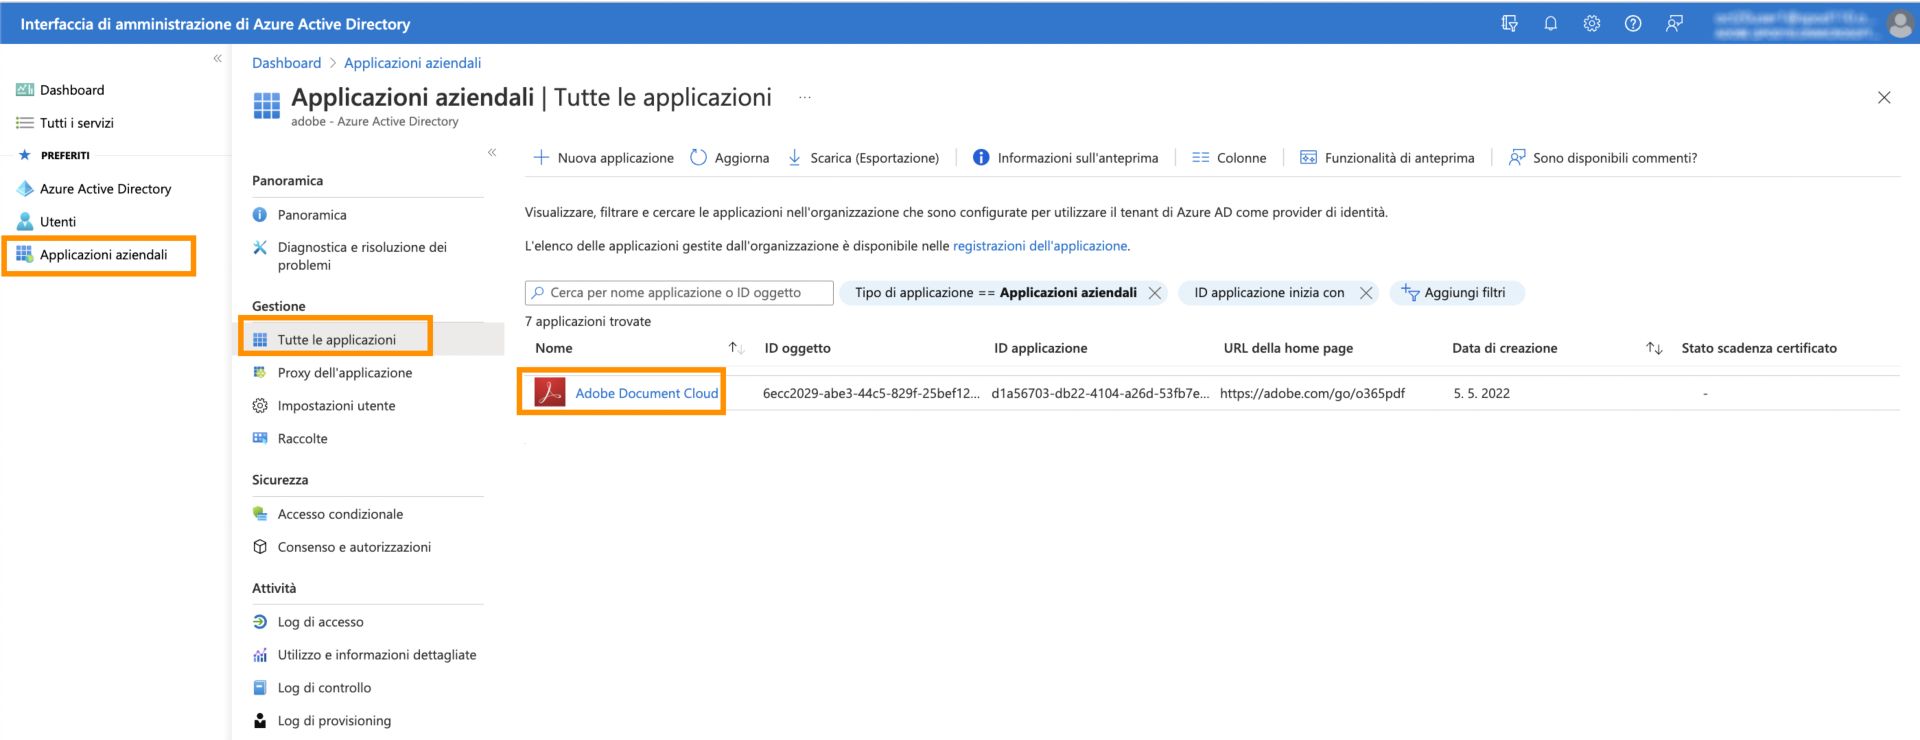Click Sono disponibili commenti?
Image resolution: width=1920 pixels, height=740 pixels.
point(1603,158)
